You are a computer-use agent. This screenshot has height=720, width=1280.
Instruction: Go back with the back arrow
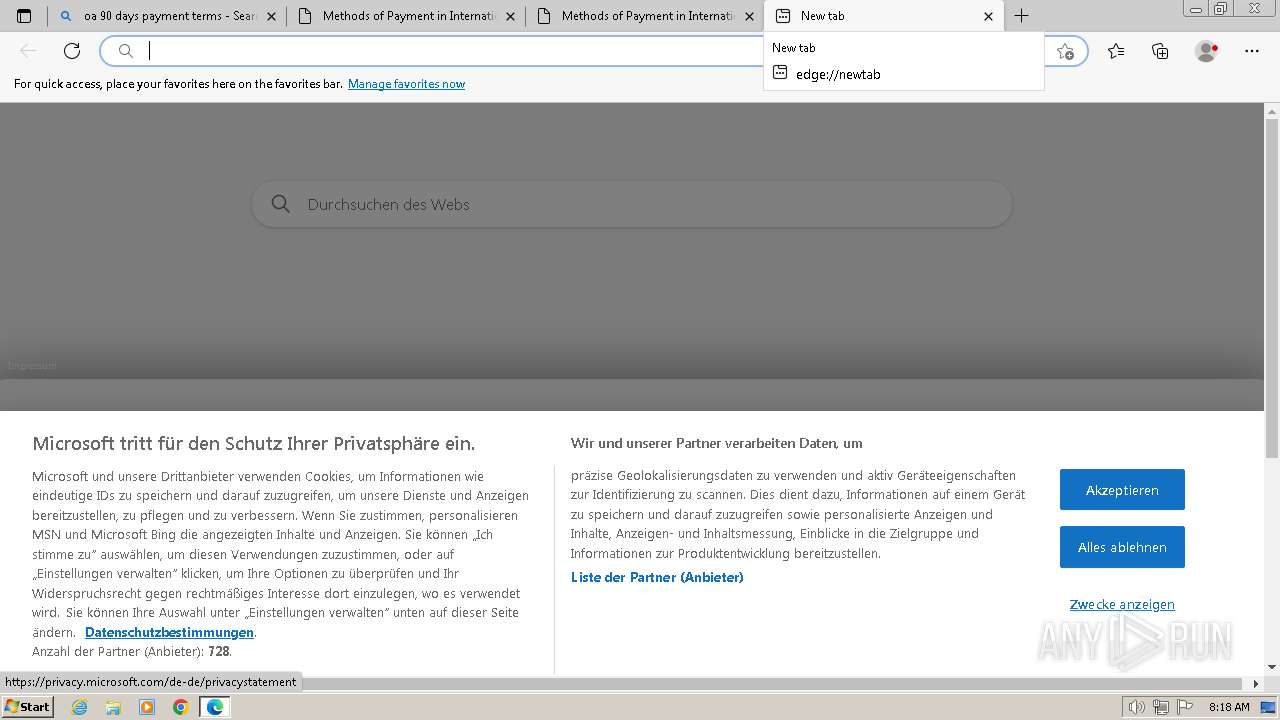[28, 51]
